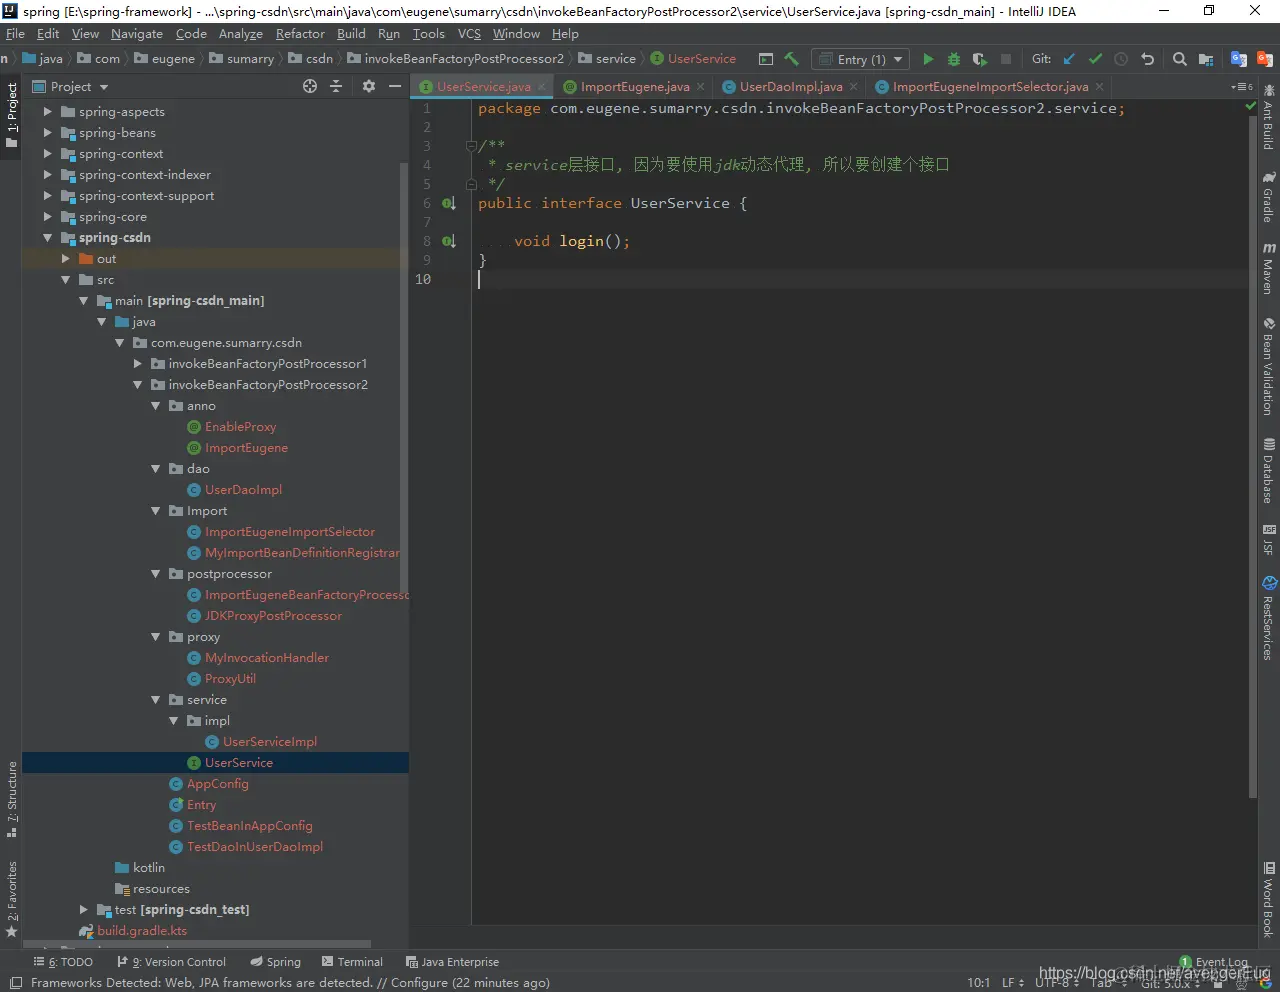Toggle the 9: Version Control tool window

[x=171, y=962]
